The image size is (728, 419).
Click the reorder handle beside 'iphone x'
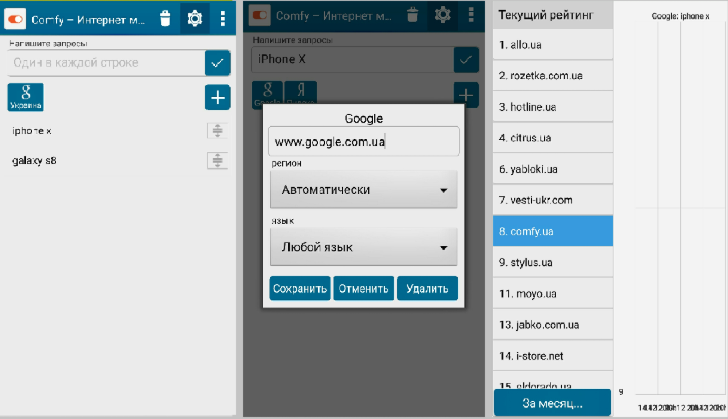[x=218, y=131]
